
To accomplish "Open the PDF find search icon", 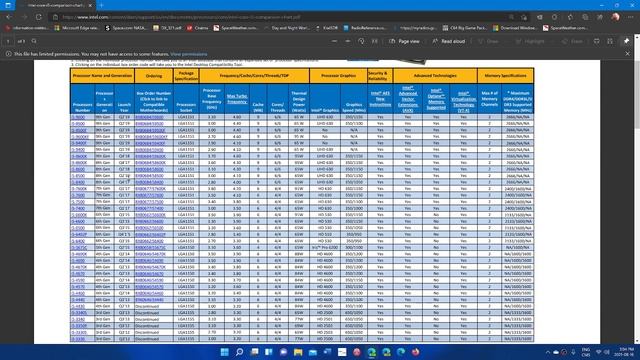I will (34, 41).
